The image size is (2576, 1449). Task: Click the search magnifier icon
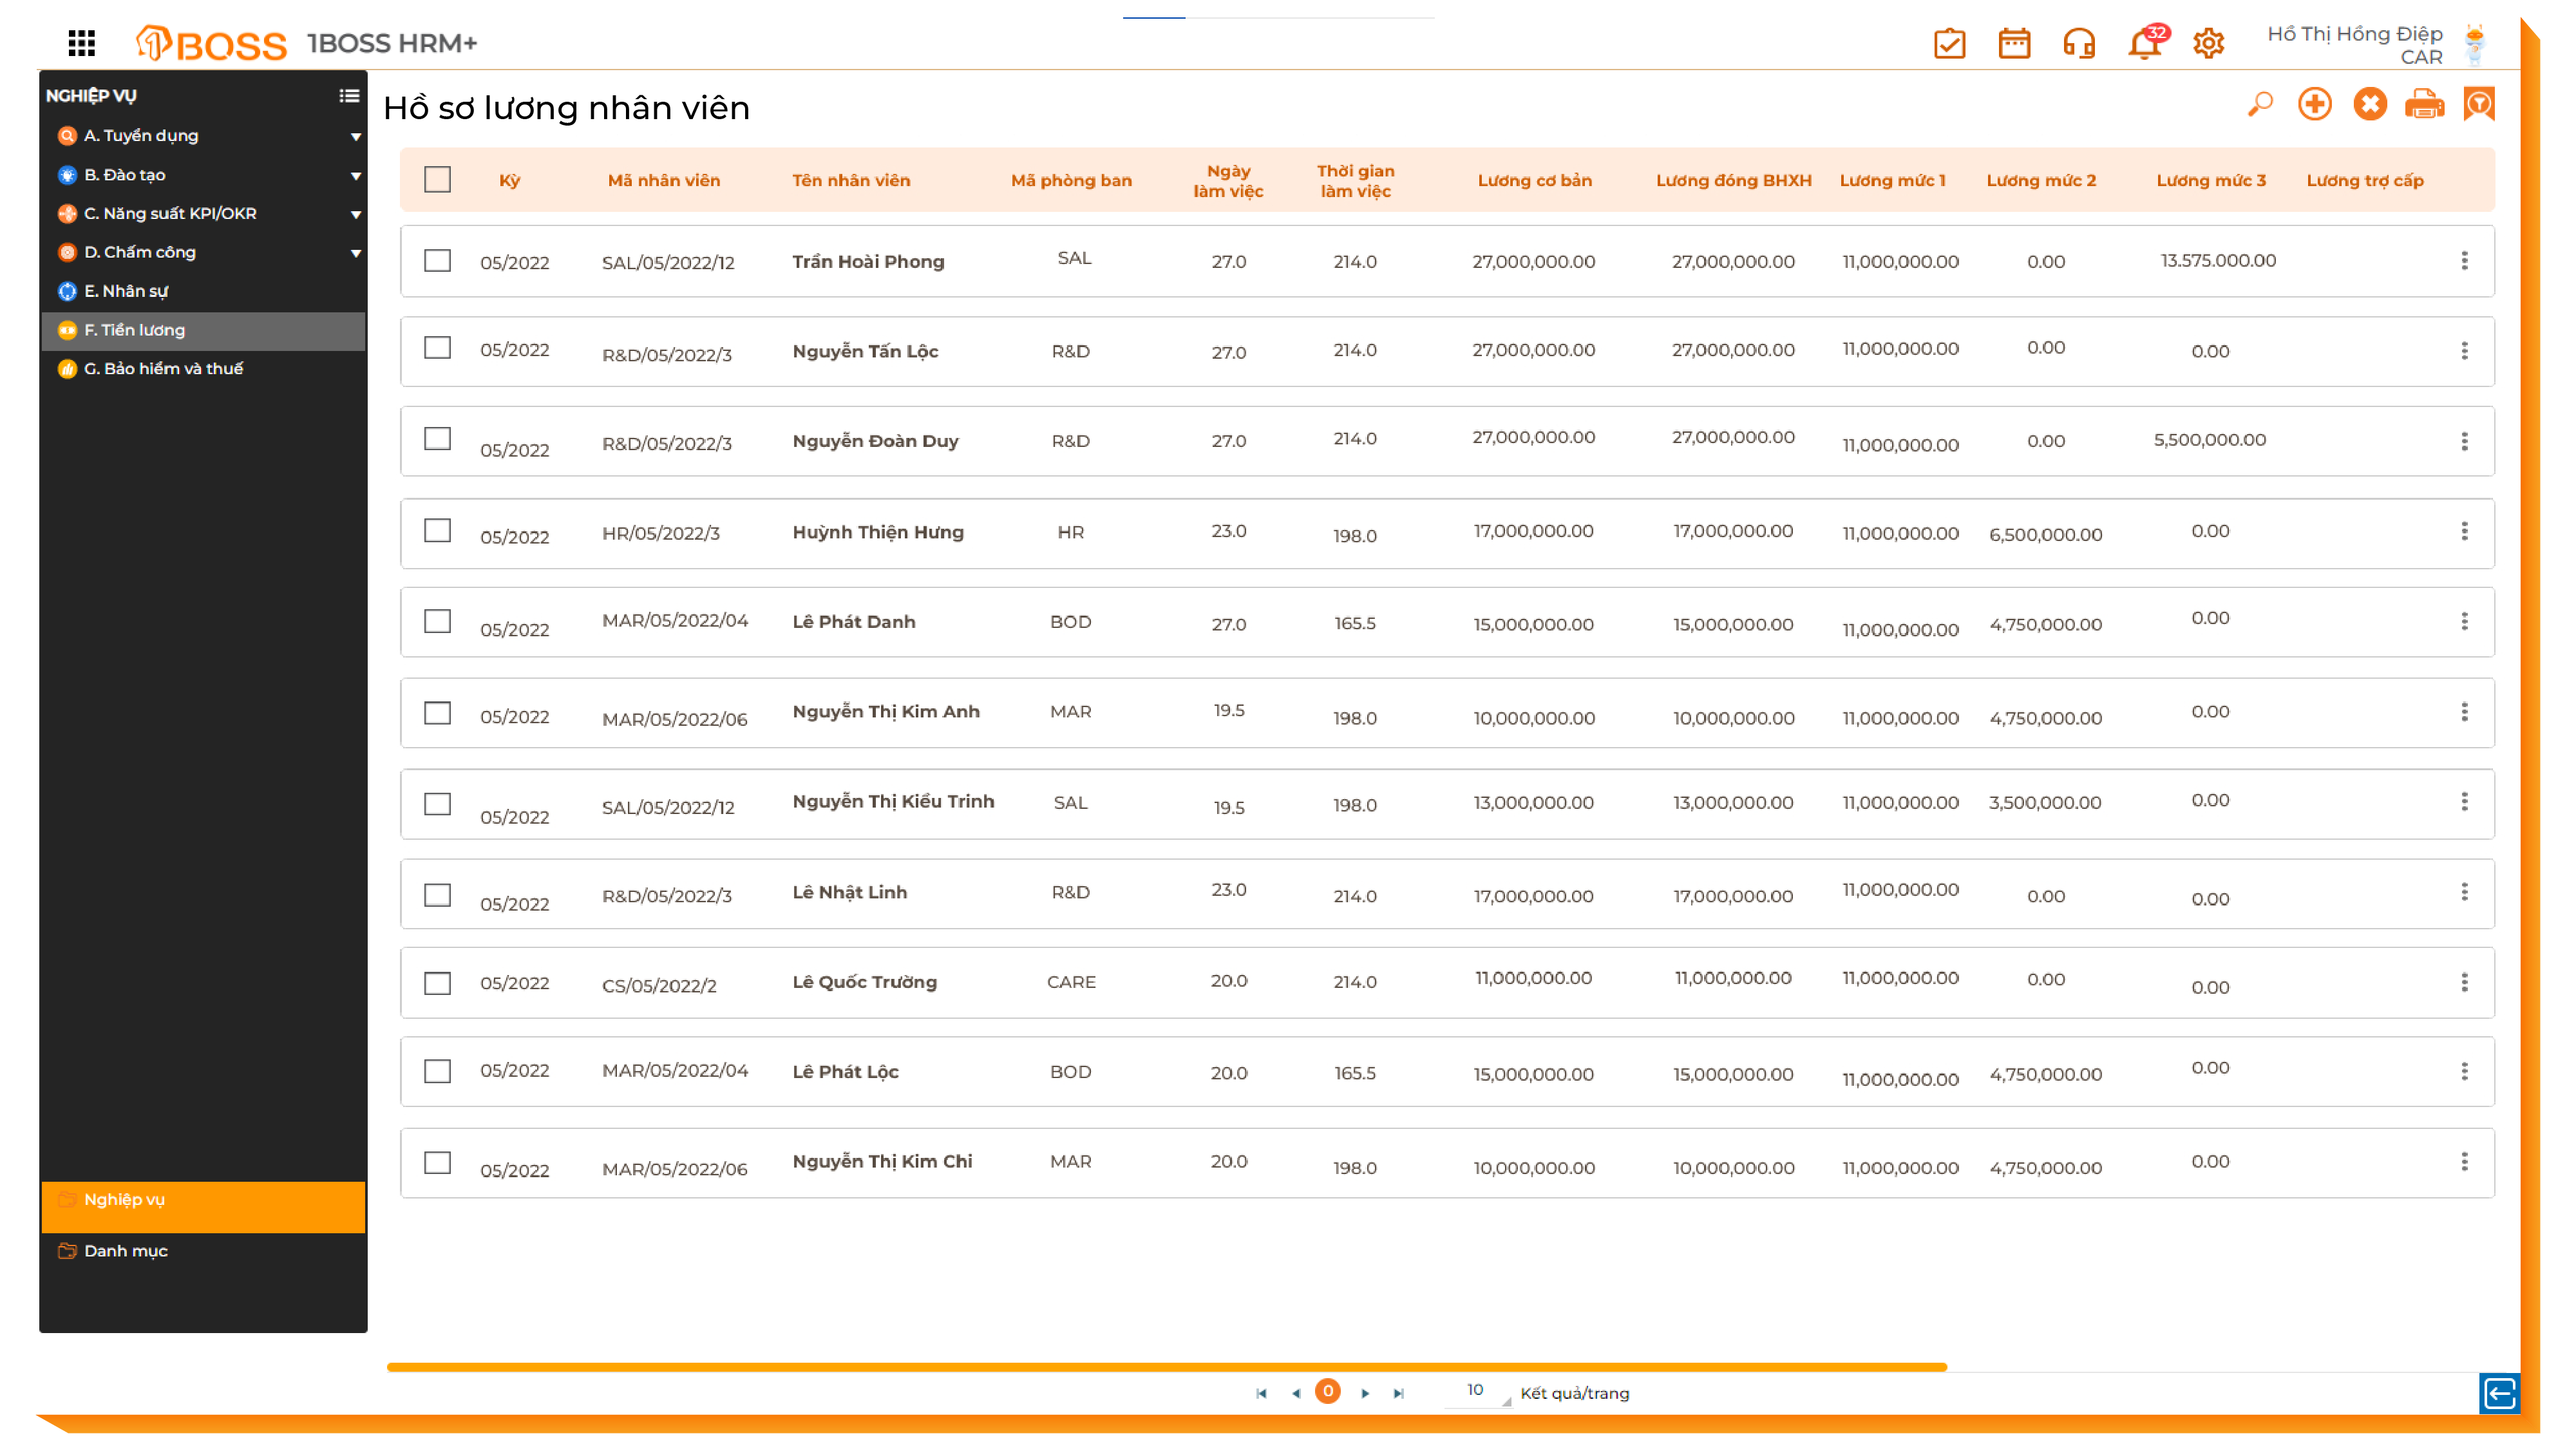[2260, 104]
